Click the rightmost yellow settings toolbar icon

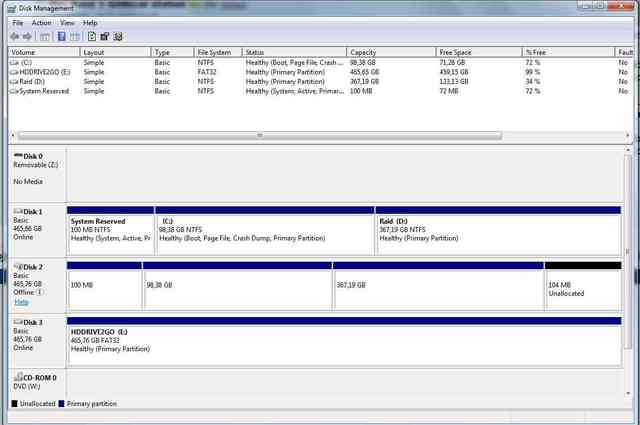[118, 36]
